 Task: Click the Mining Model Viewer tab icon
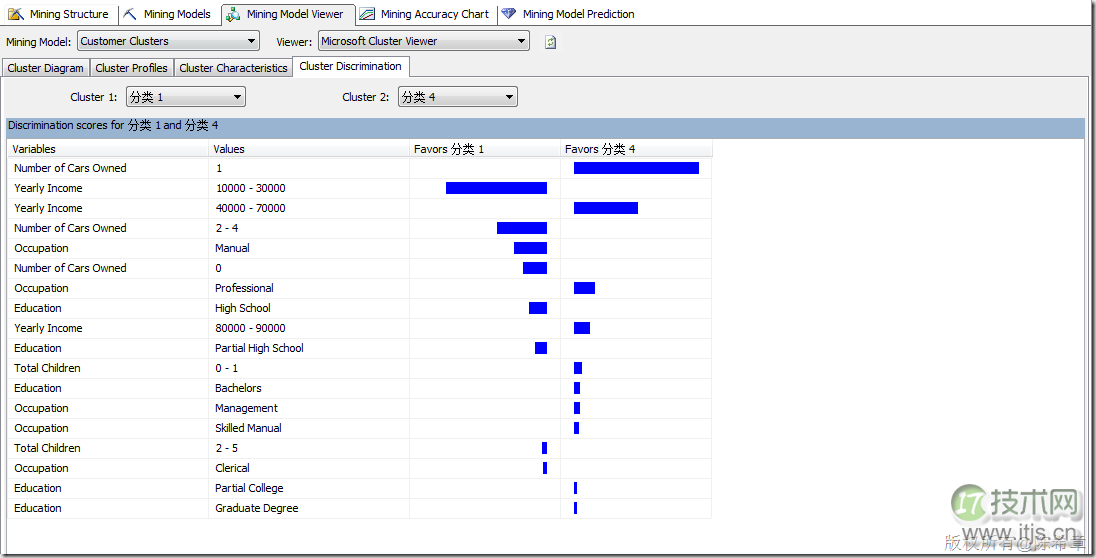click(233, 14)
